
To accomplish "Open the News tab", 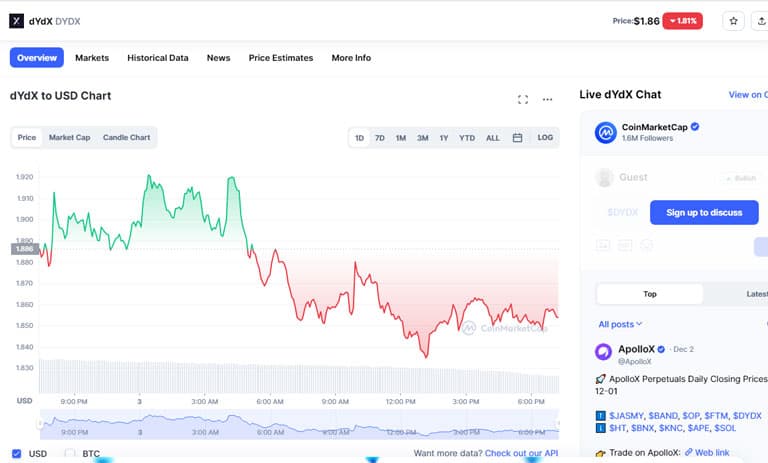I will (218, 58).
